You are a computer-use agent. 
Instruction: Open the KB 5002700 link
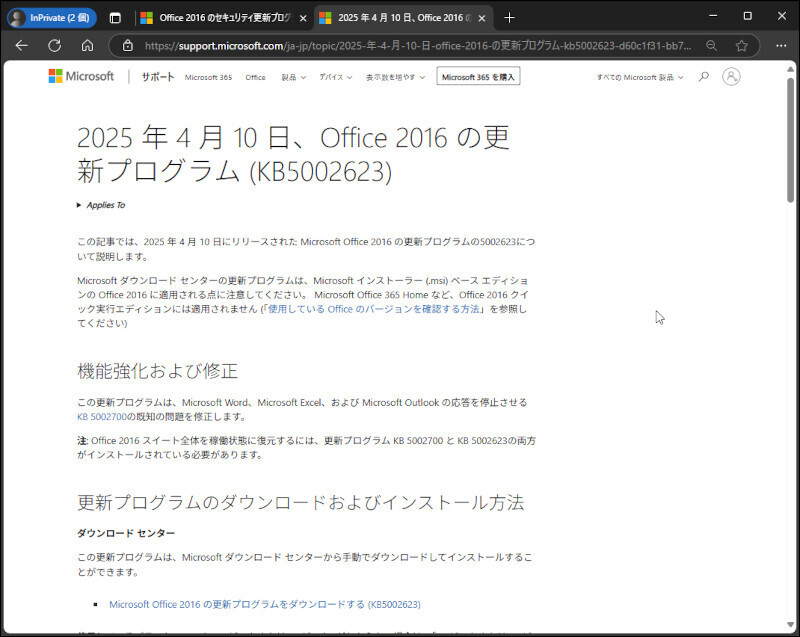point(102,417)
